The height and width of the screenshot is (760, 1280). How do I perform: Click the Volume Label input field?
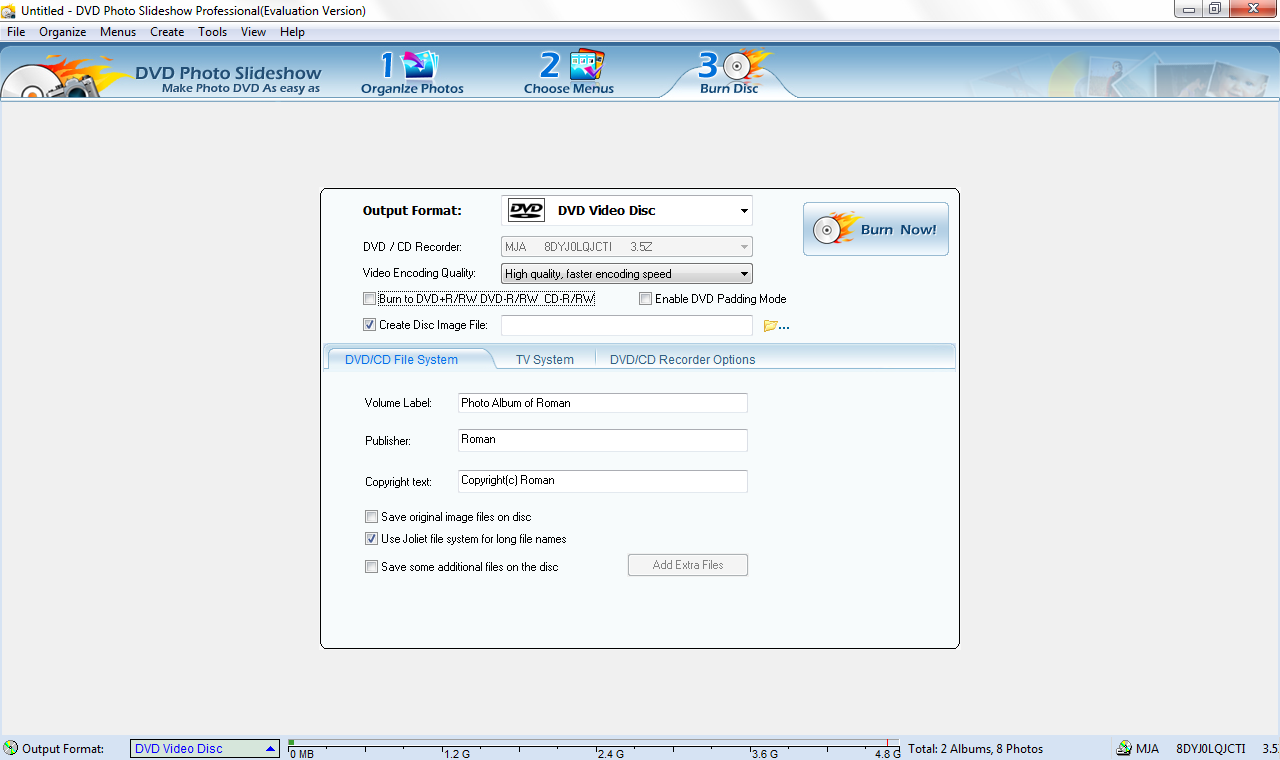(603, 403)
